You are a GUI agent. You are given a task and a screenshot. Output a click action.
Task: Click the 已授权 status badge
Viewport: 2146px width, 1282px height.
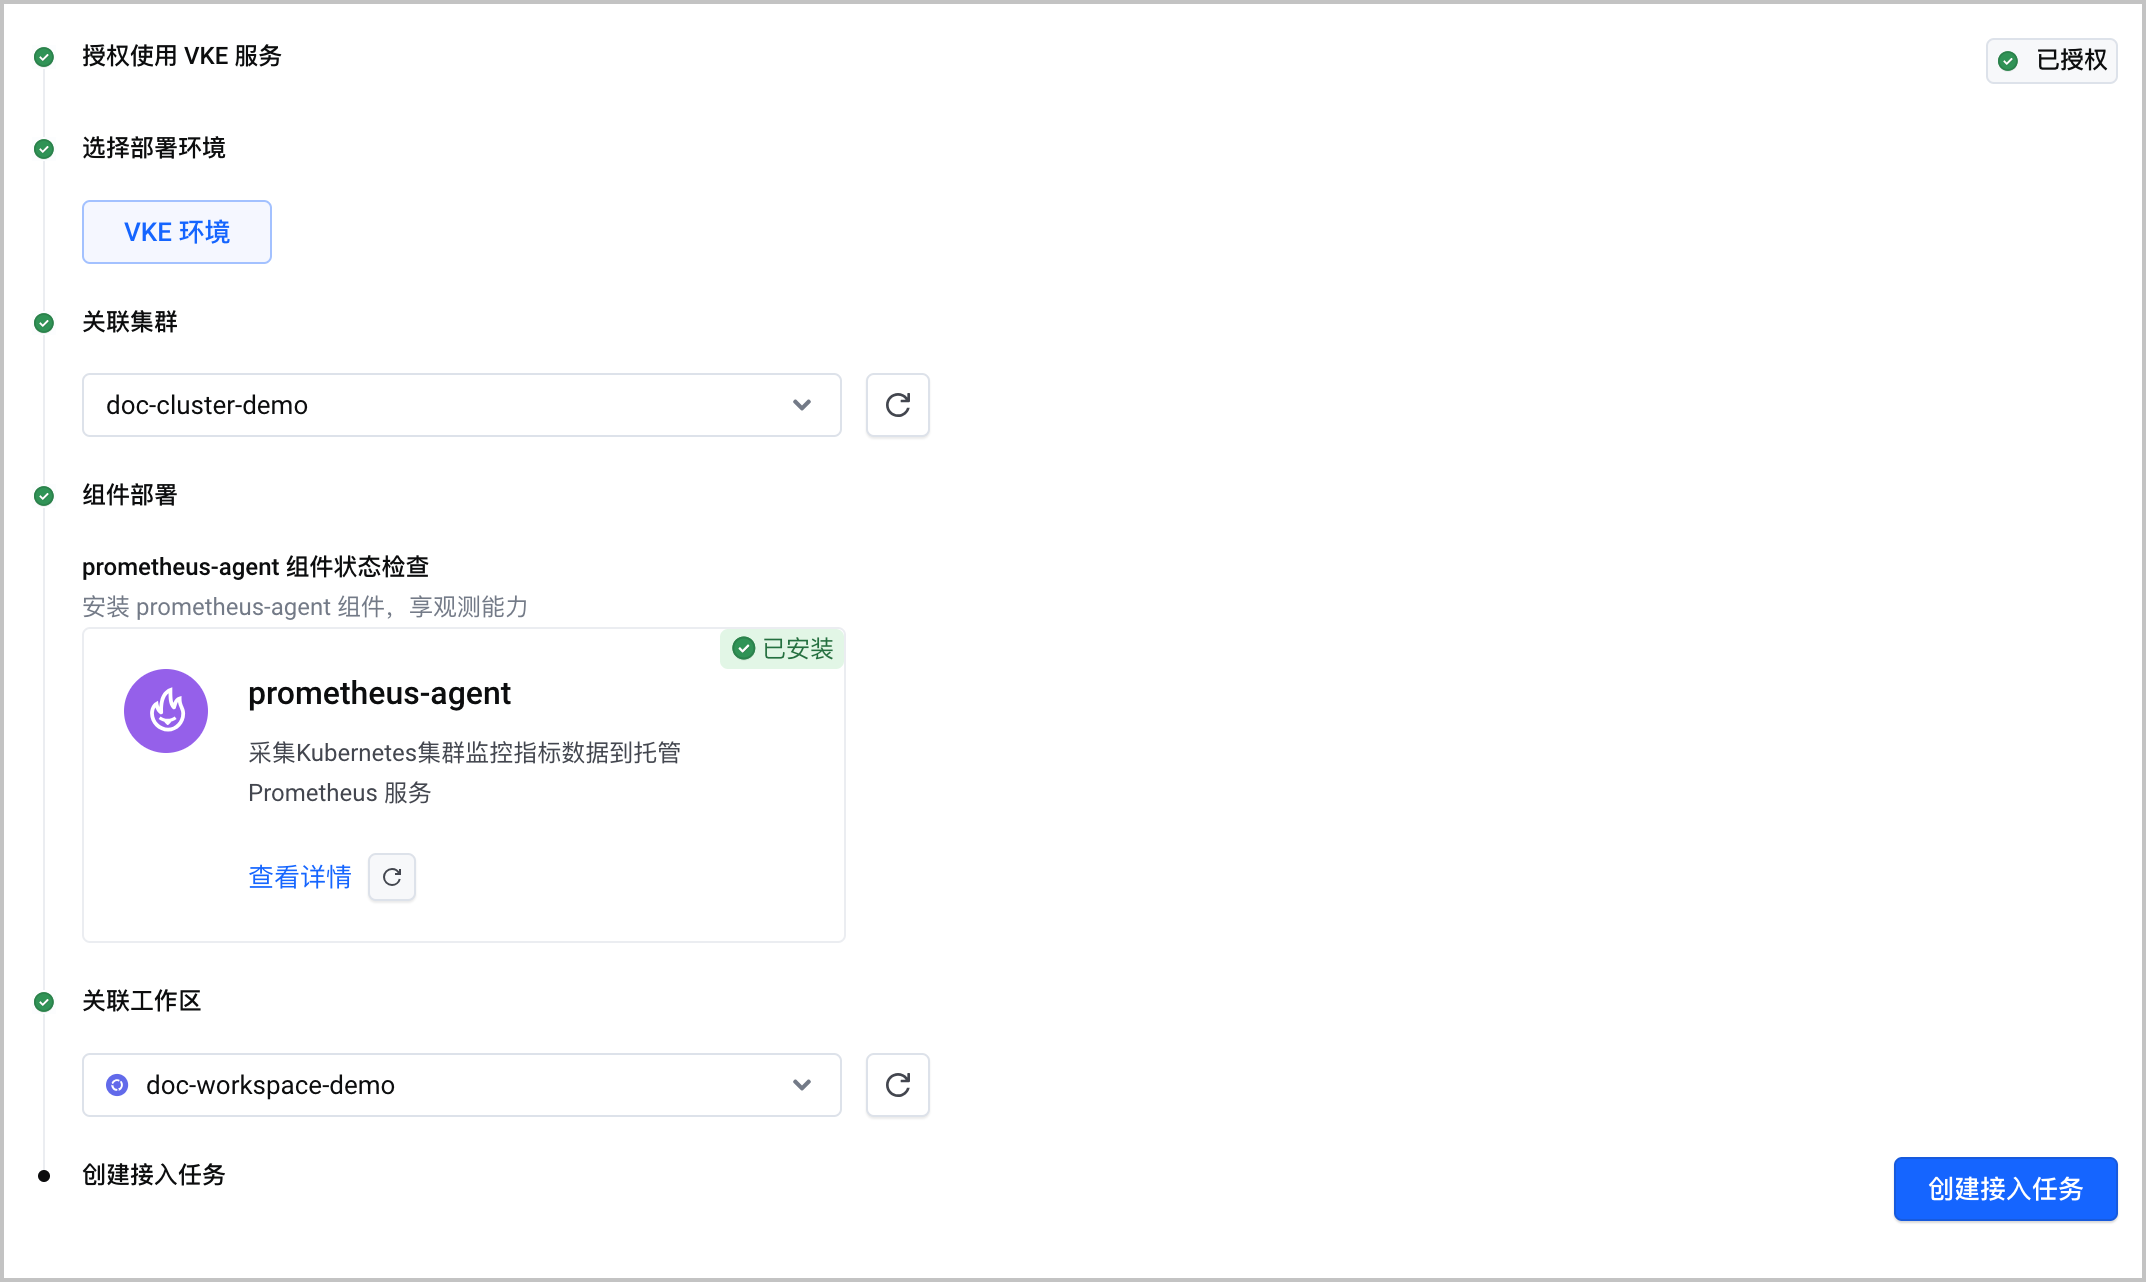click(2052, 61)
